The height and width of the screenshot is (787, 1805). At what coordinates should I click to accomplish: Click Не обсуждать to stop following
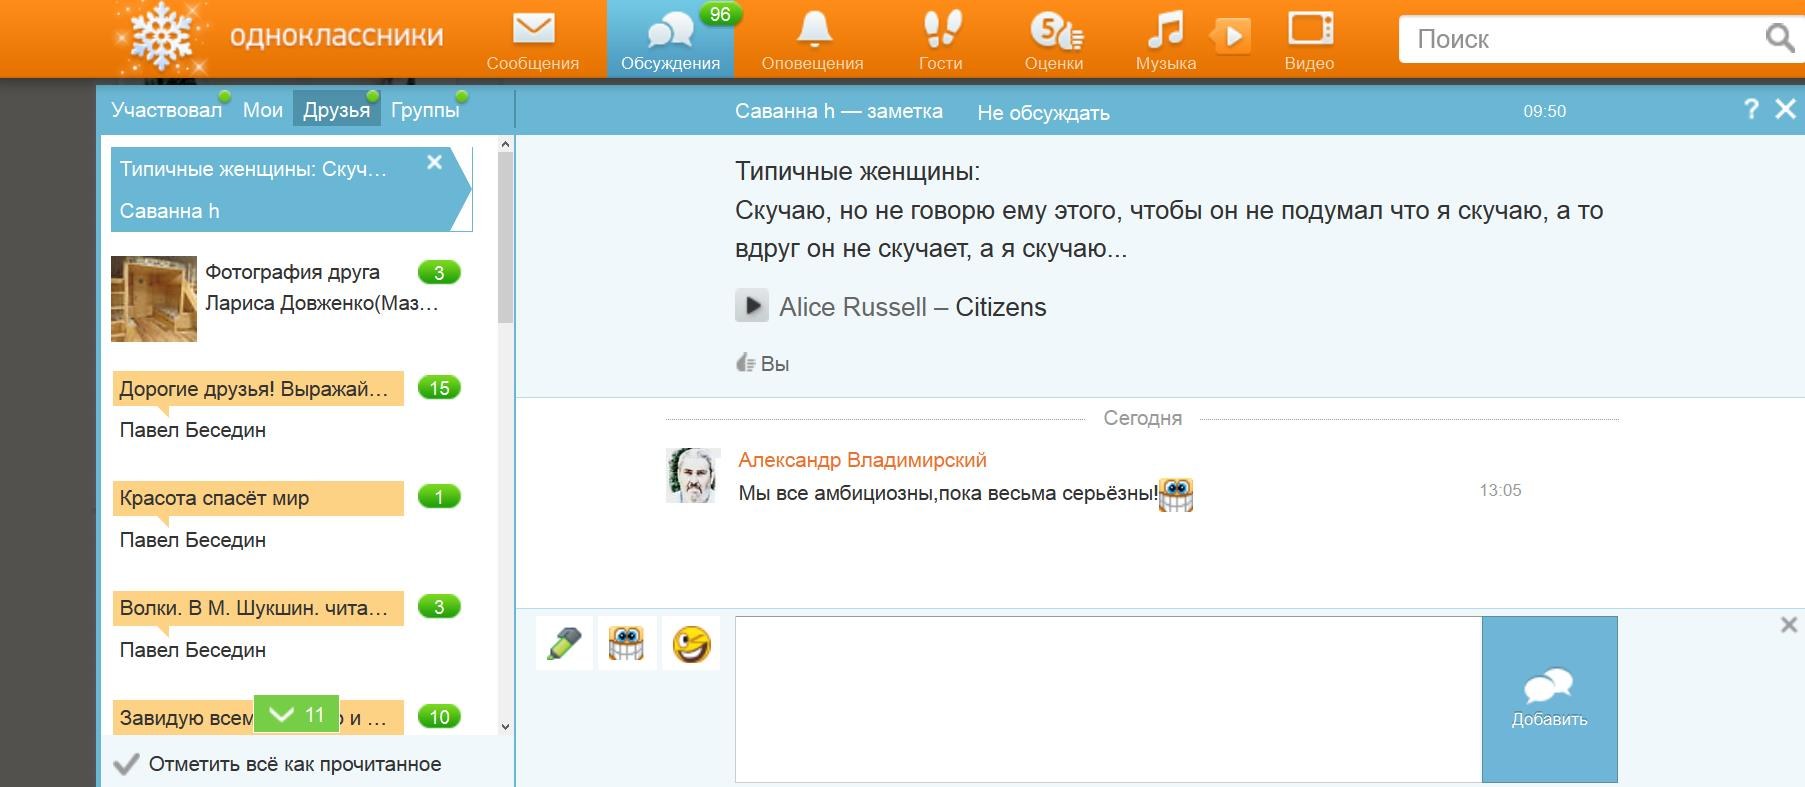1043,113
